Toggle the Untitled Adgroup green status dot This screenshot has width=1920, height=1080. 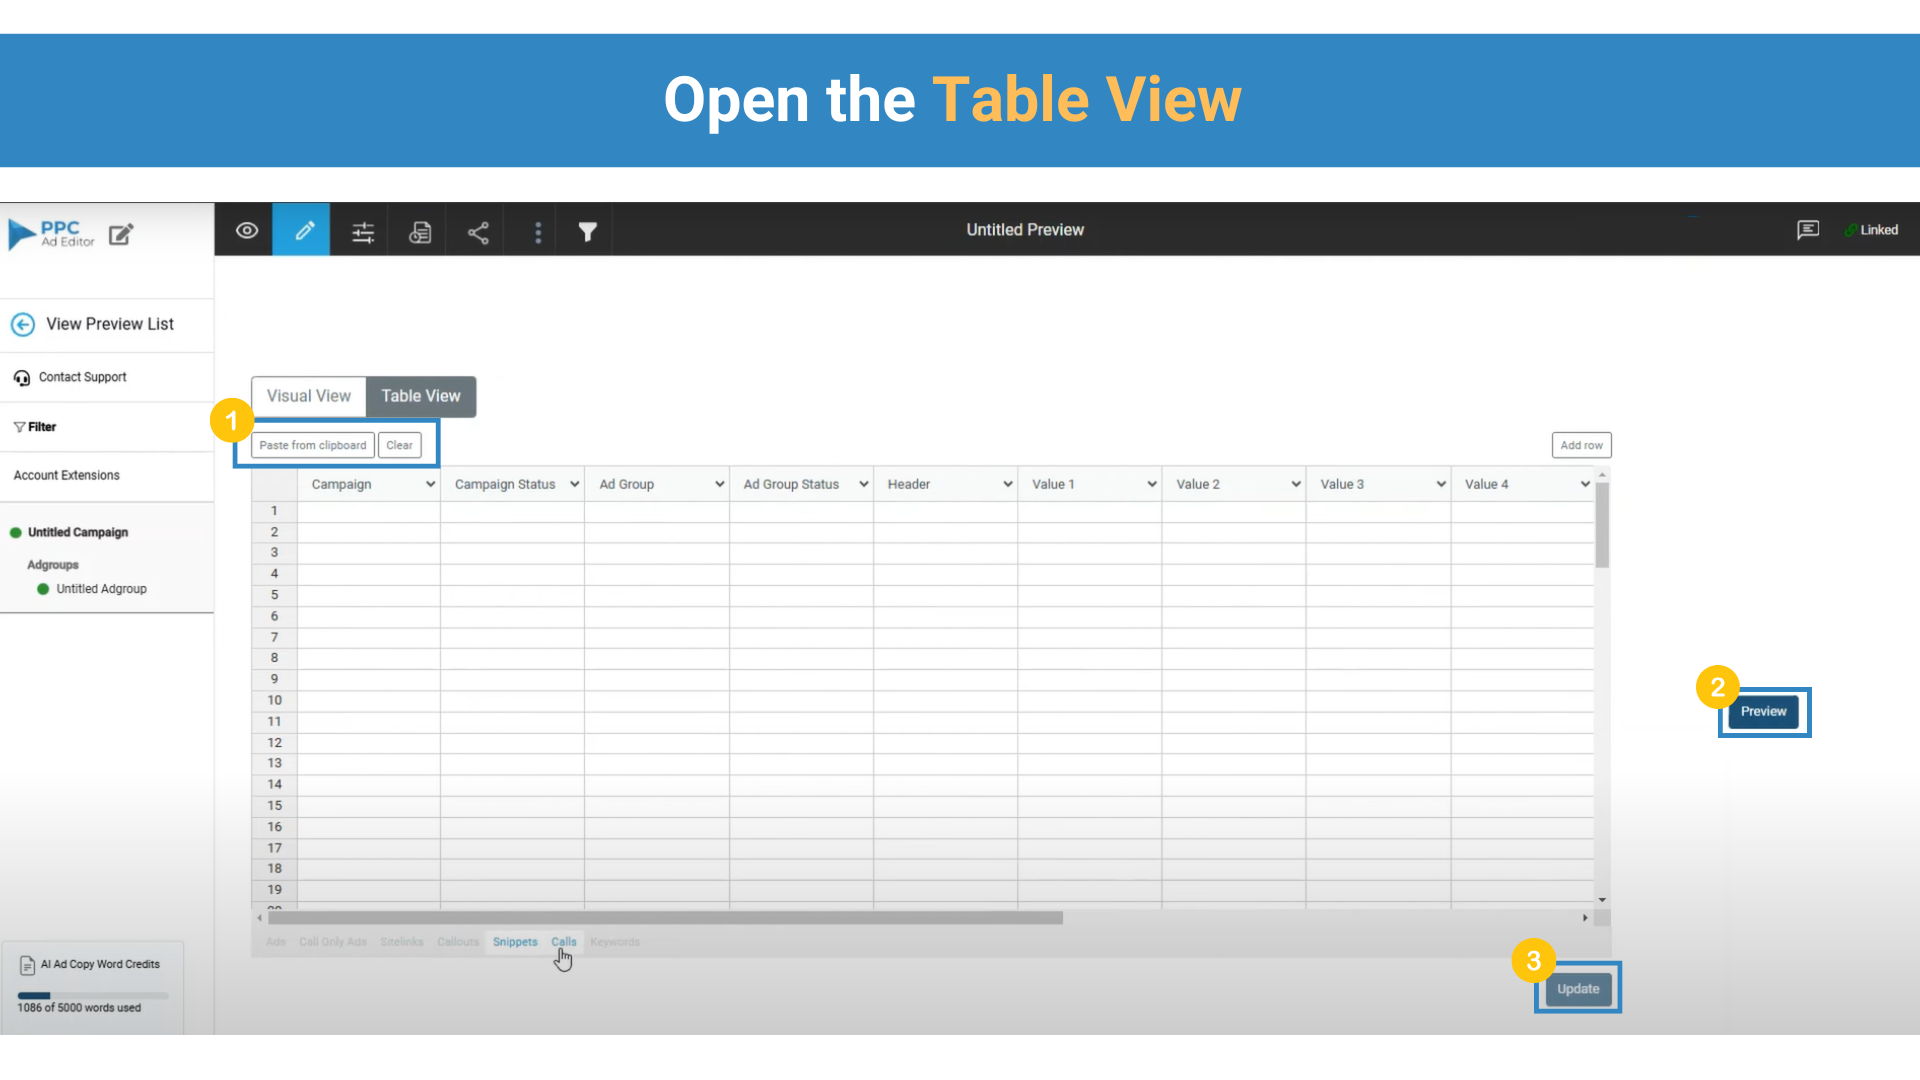pyautogui.click(x=43, y=589)
